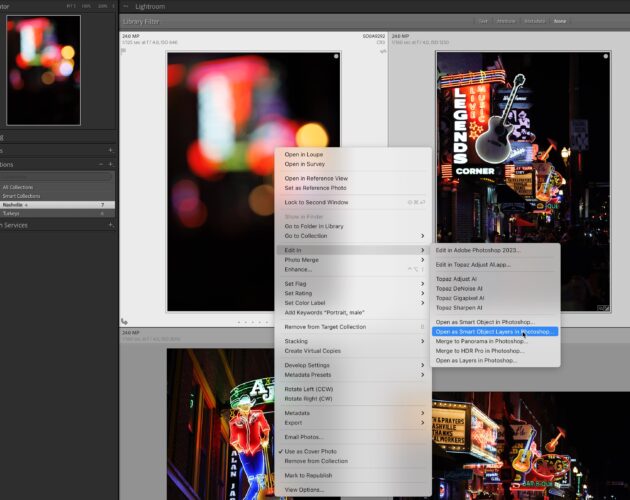
Task: Expand the Set Color Label submenu
Action: (x=353, y=303)
